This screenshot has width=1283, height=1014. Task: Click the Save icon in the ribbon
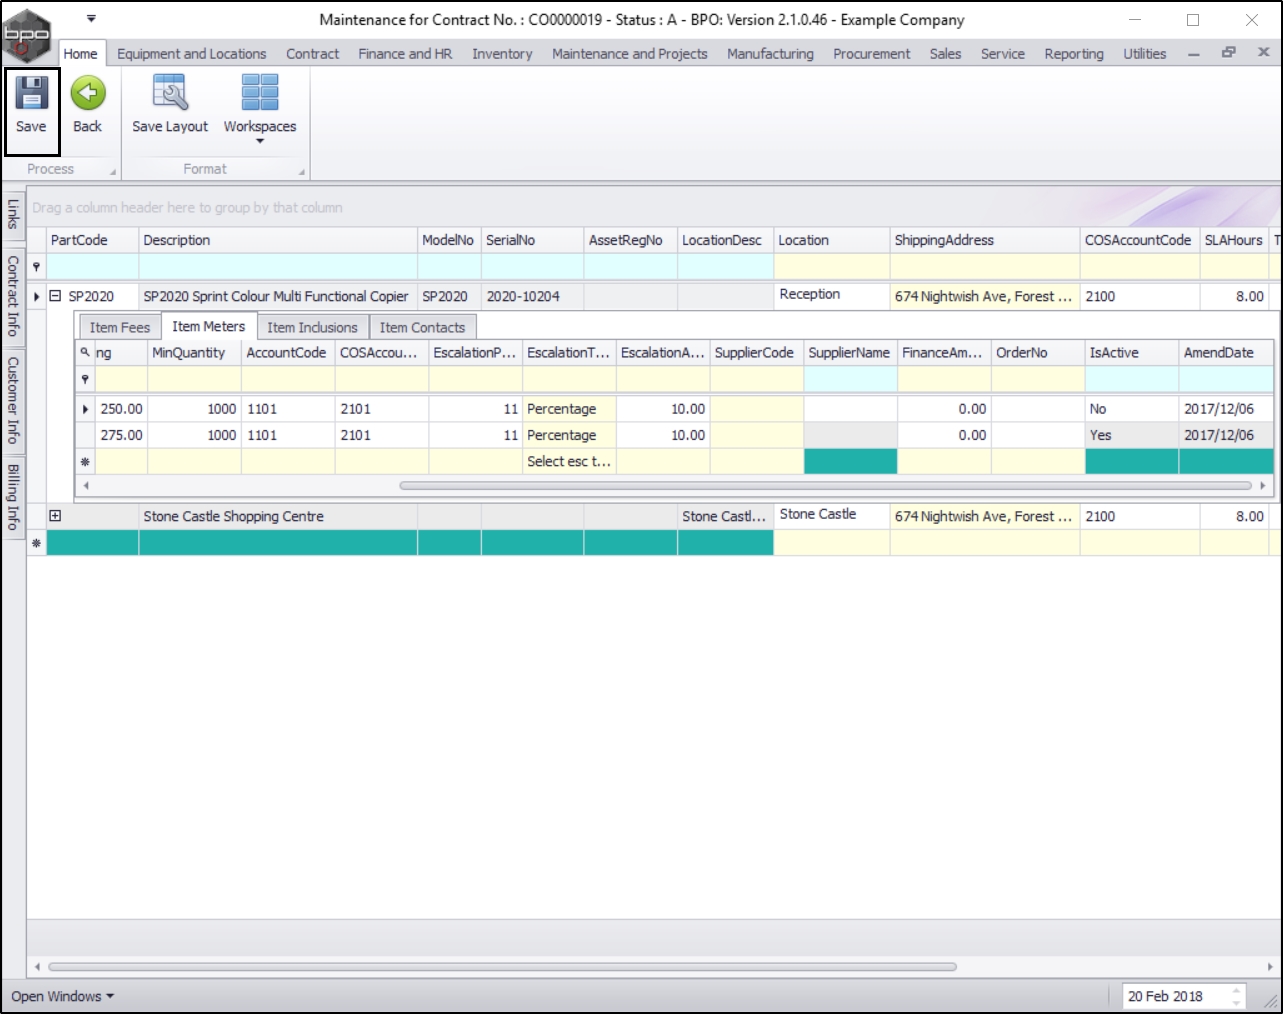point(31,93)
